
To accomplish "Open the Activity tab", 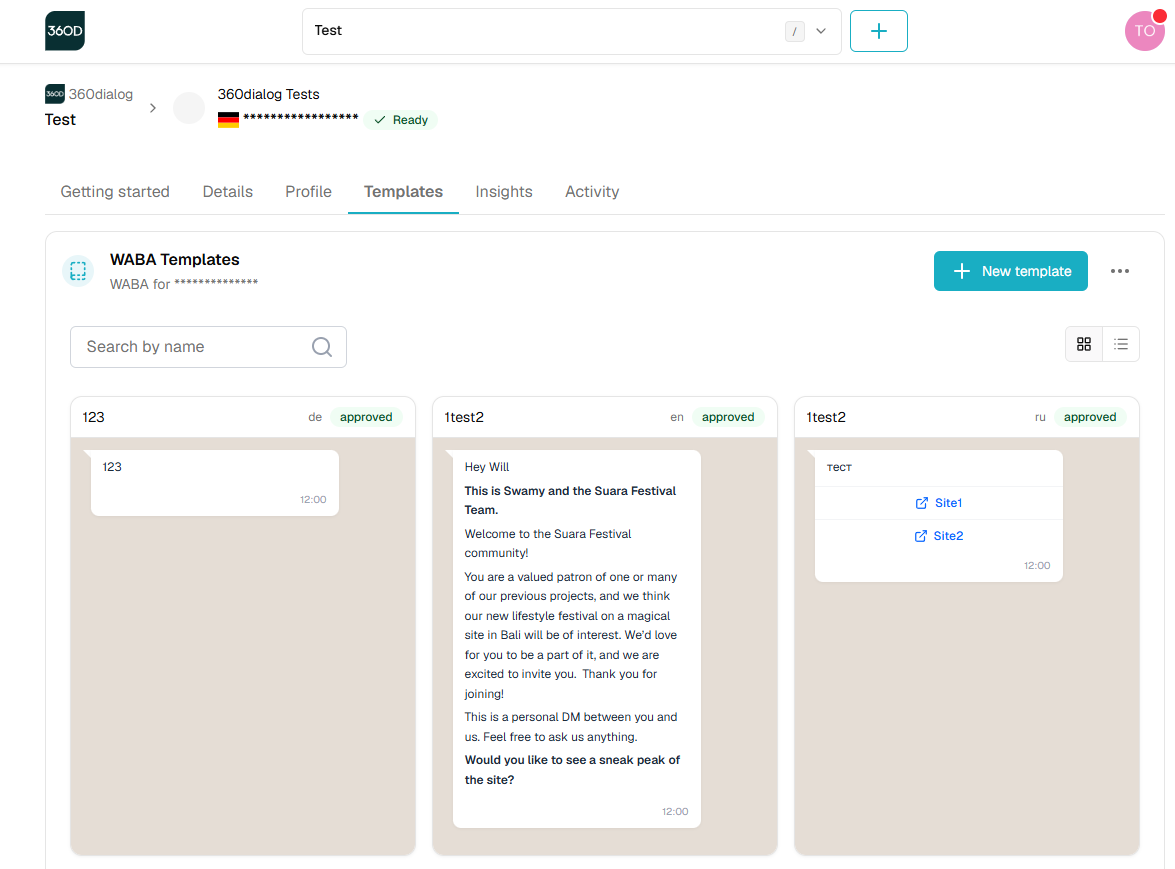I will (592, 192).
